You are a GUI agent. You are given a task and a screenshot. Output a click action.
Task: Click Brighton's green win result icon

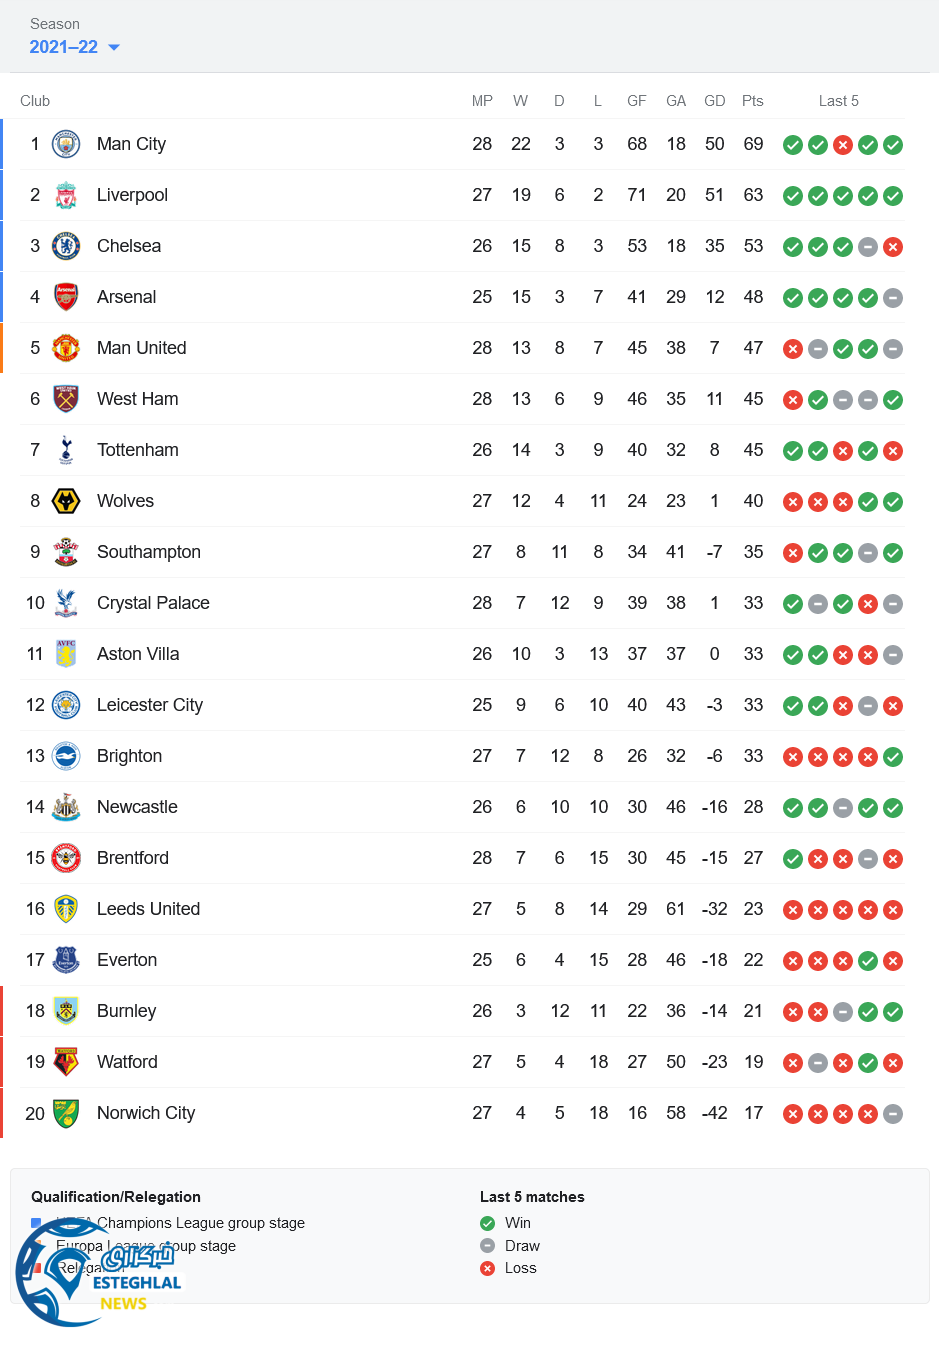click(x=893, y=757)
